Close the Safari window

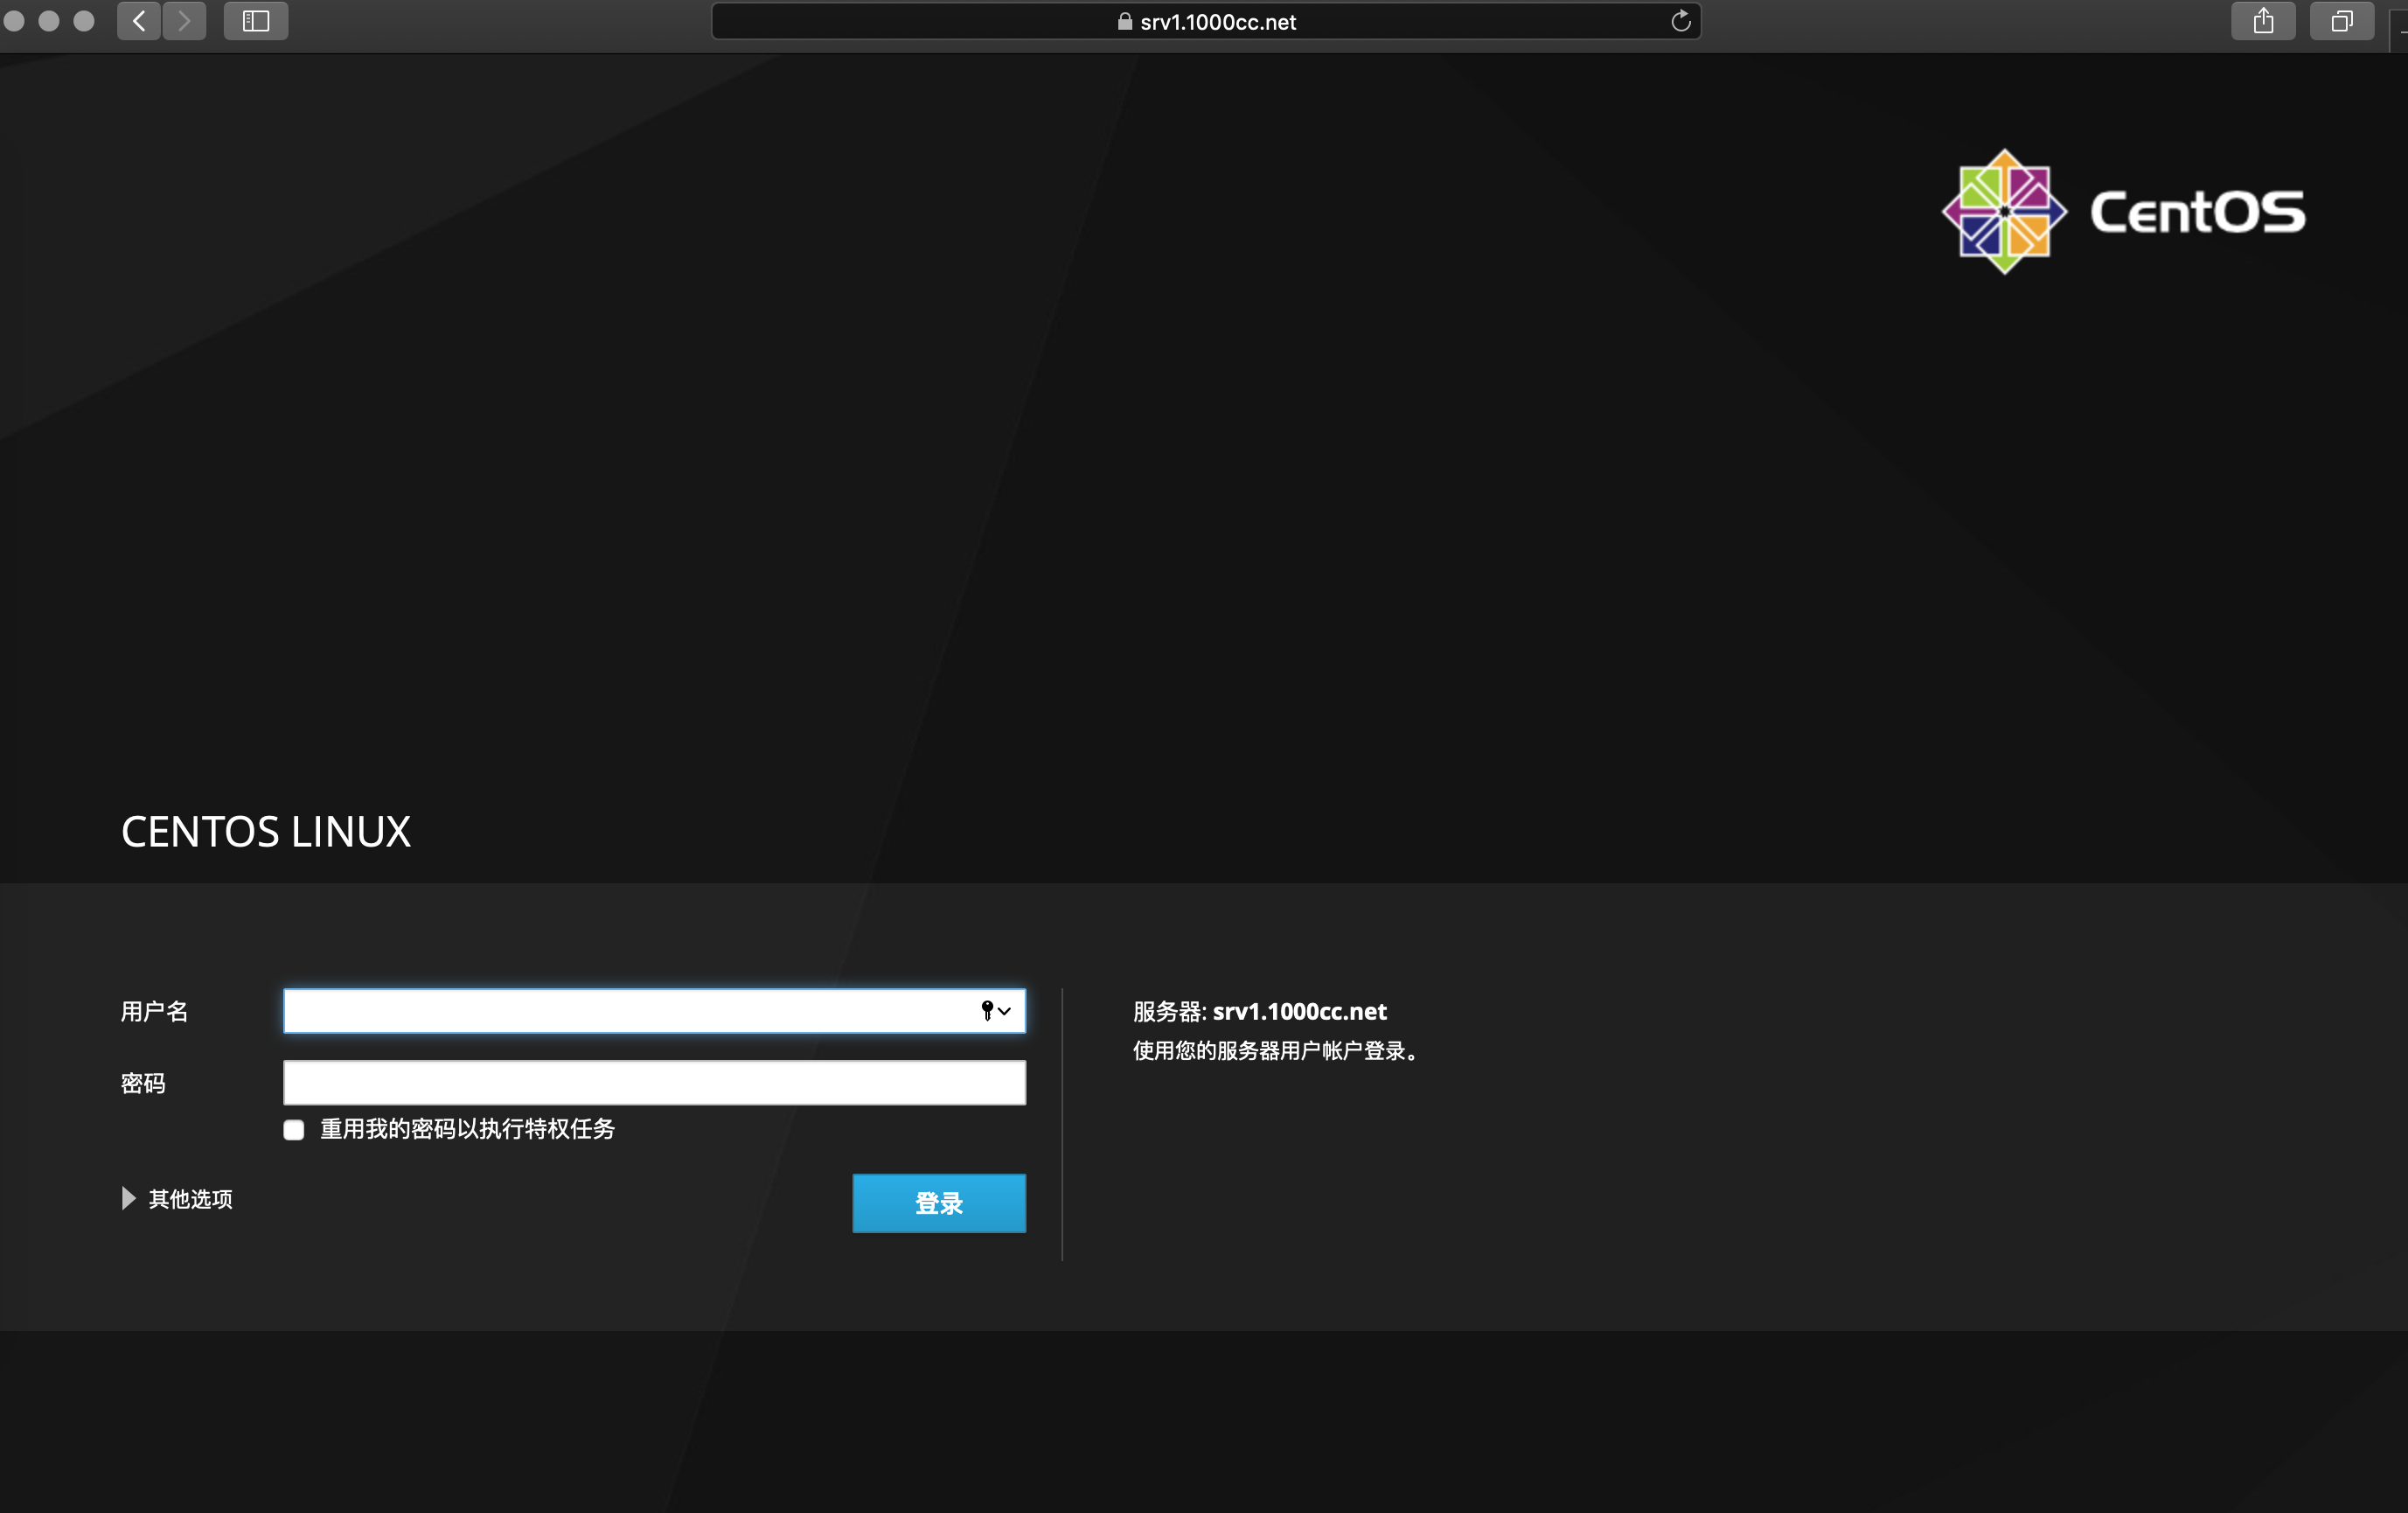[14, 21]
